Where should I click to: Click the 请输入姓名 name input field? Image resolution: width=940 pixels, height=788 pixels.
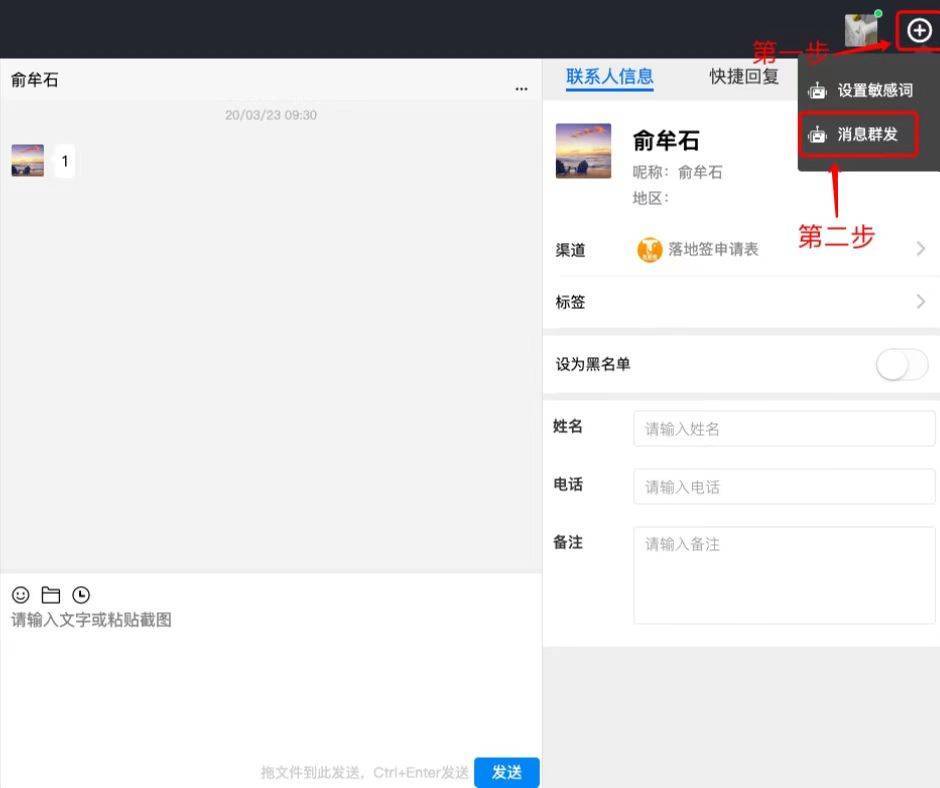[x=784, y=428]
